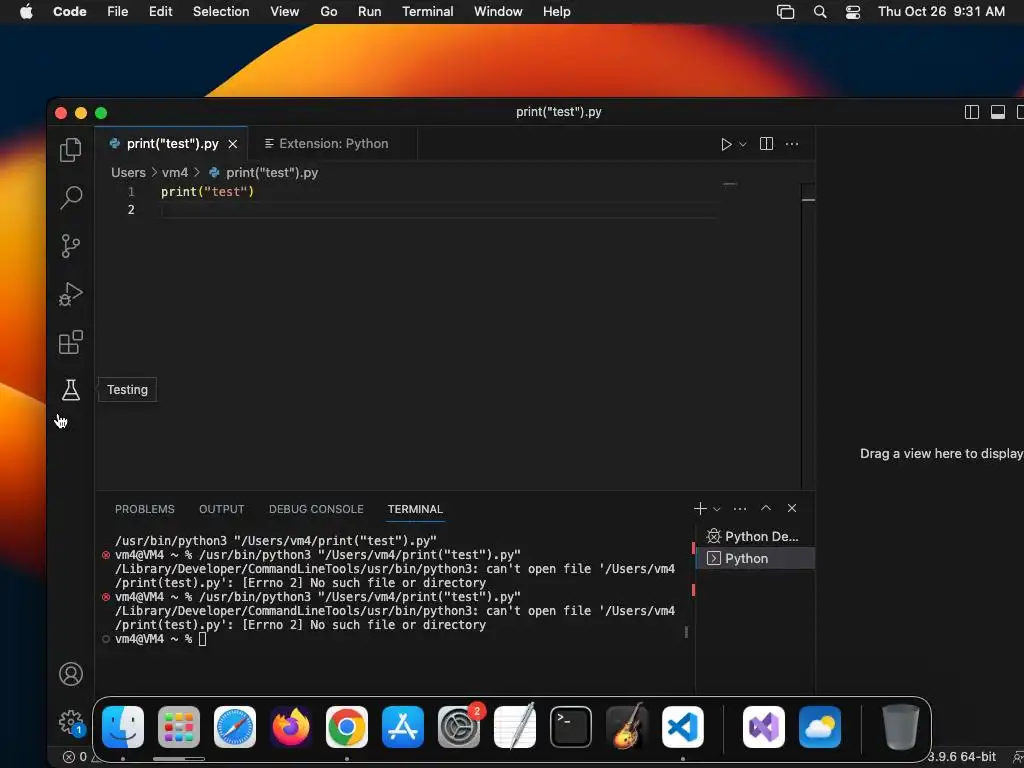Switch to the PROBLEMS panel tab

click(x=144, y=509)
